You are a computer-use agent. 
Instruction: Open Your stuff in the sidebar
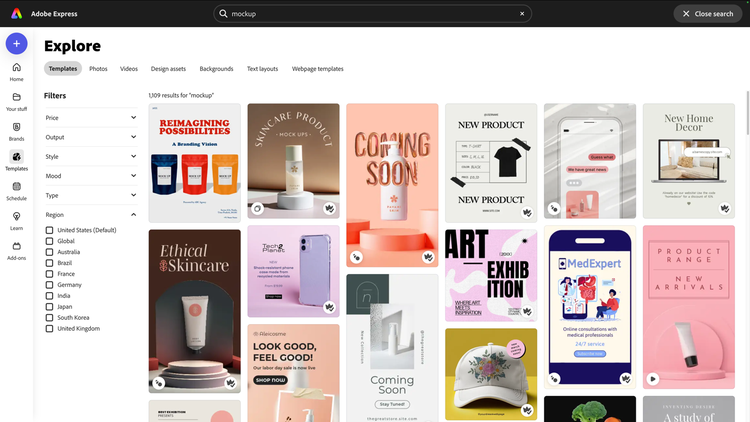click(16, 102)
